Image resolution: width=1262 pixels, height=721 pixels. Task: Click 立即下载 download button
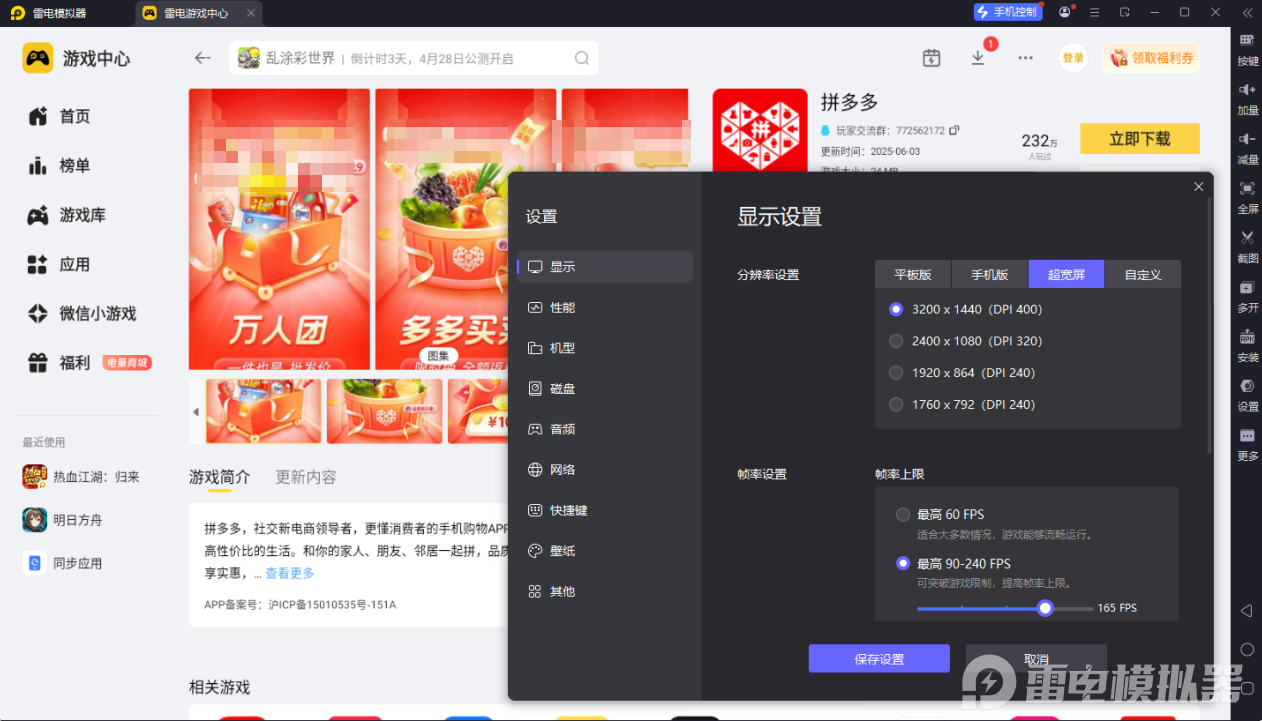(1139, 139)
